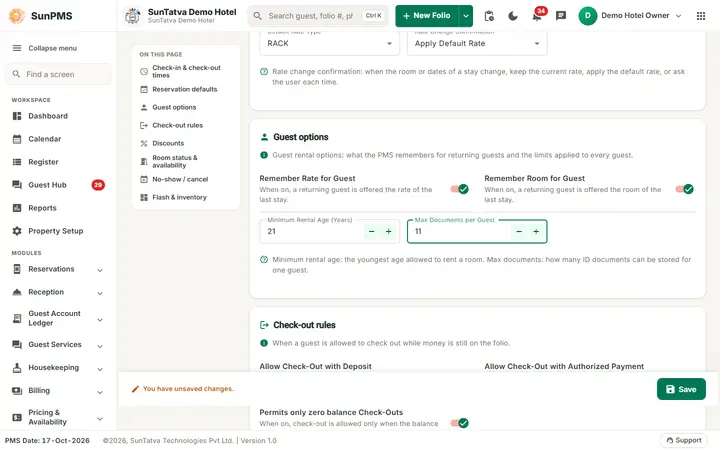
Task: Expand the Housekeeping module
Action: pos(100,369)
